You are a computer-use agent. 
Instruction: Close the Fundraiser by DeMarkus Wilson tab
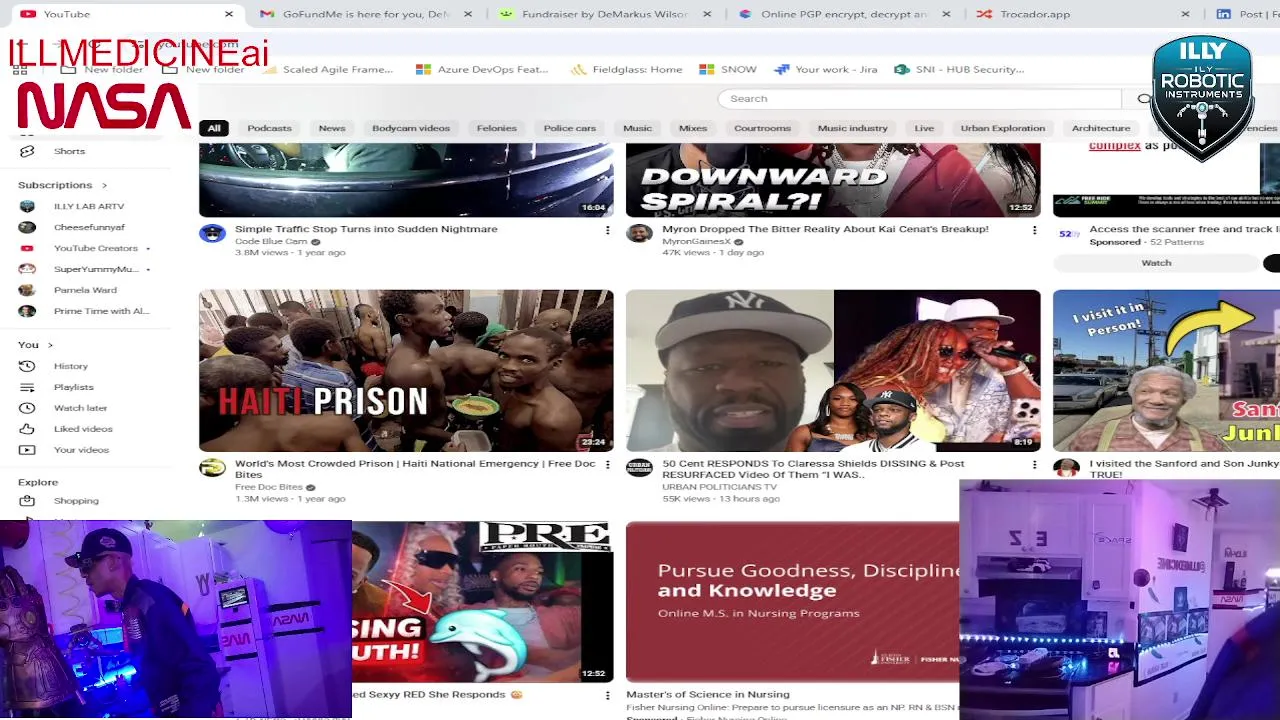pos(707,14)
